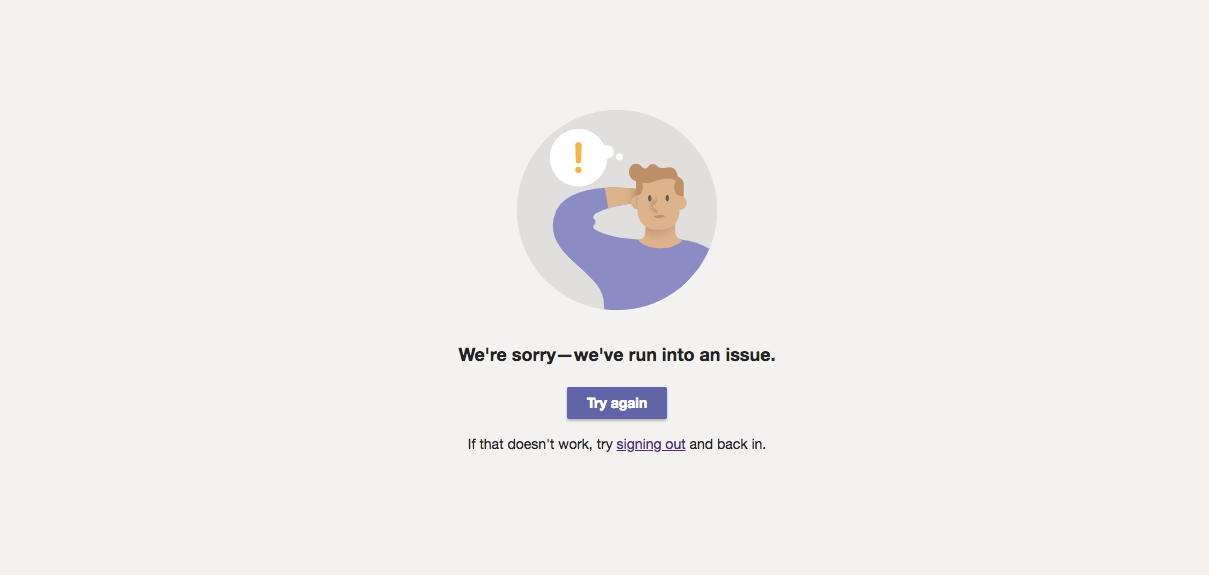Click the confused person's face
Screen dimensions: 1209x575
[660, 205]
